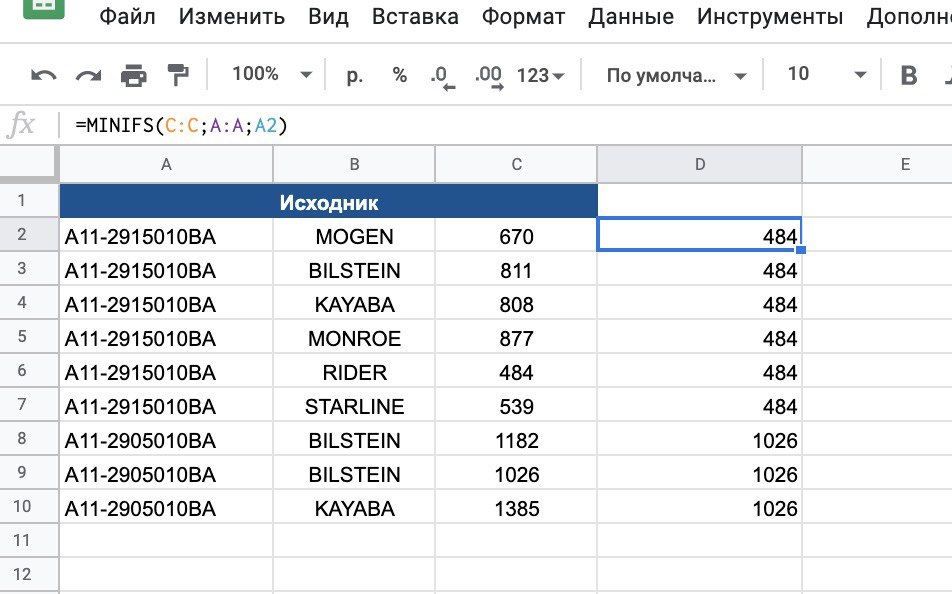This screenshot has height=594, width=952.
Task: Increase decimal places button
Action: 488,76
